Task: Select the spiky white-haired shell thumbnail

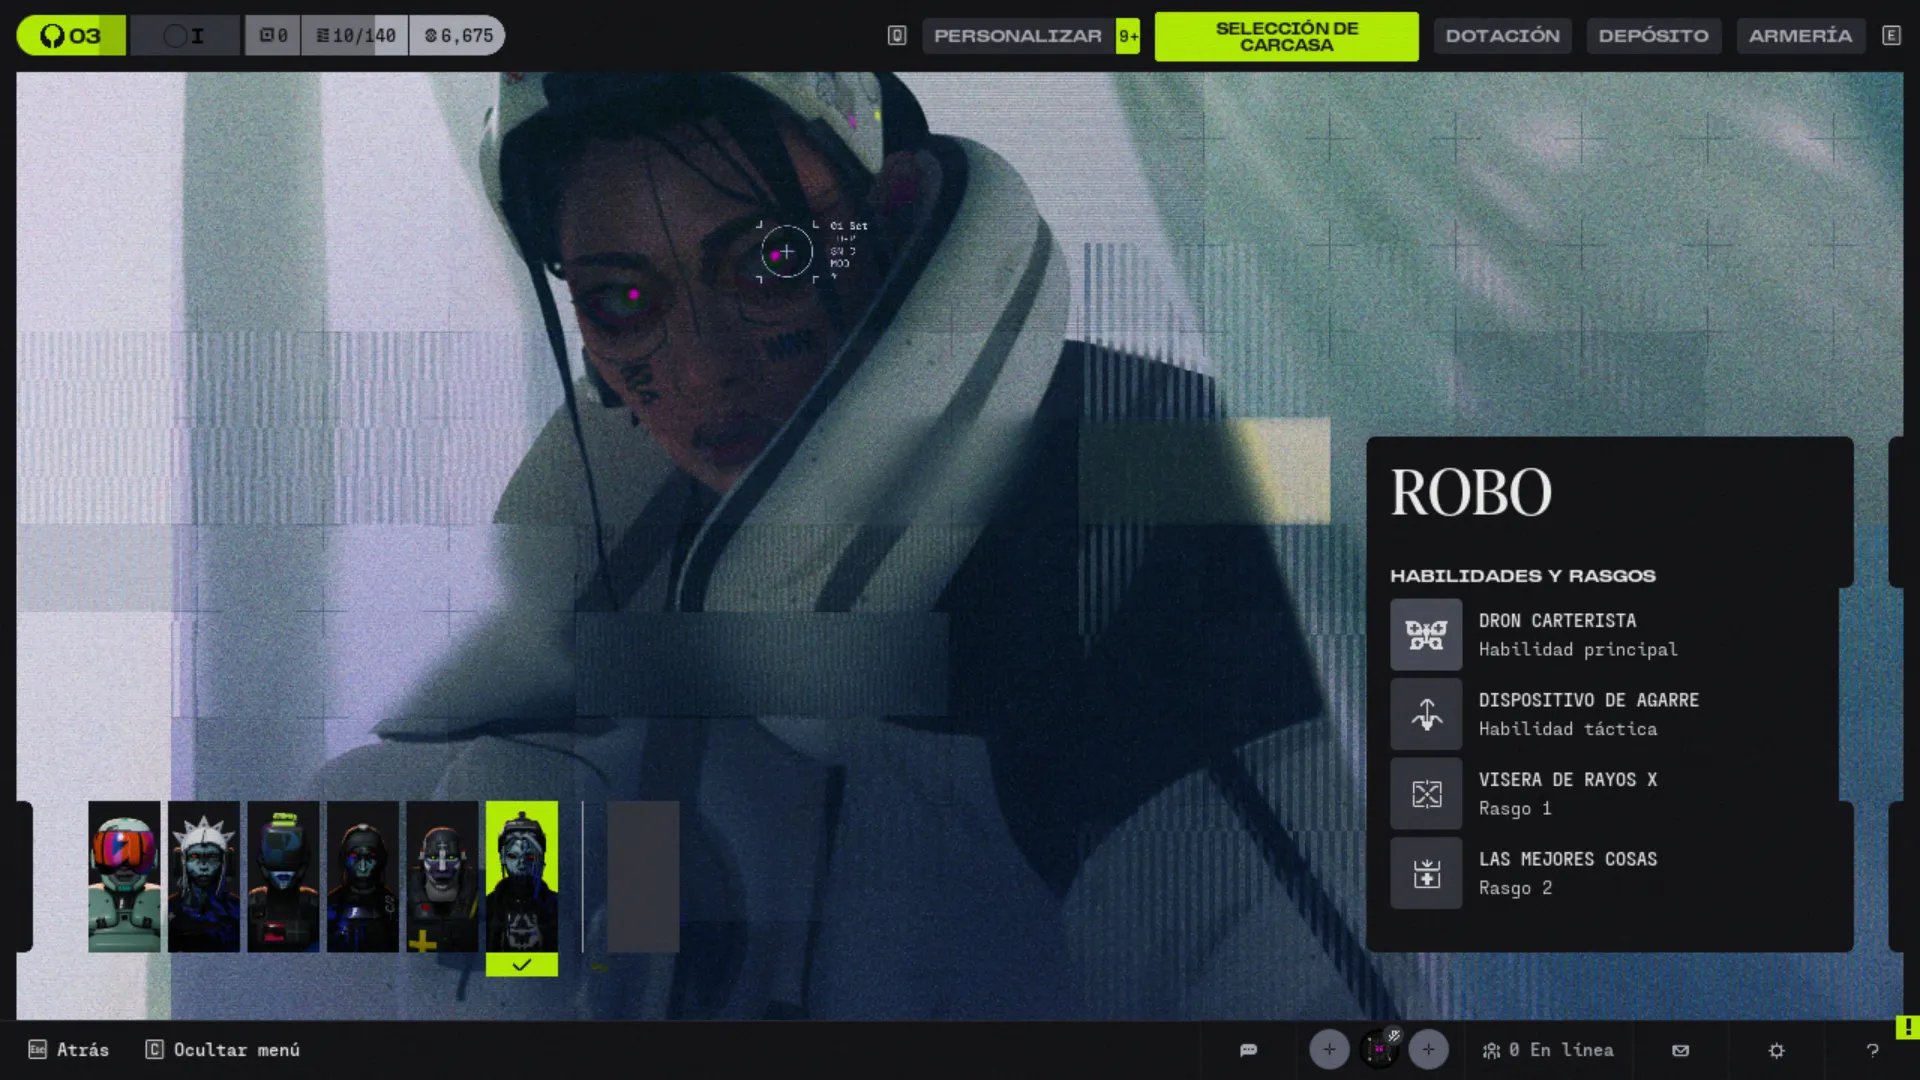Action: 204,876
